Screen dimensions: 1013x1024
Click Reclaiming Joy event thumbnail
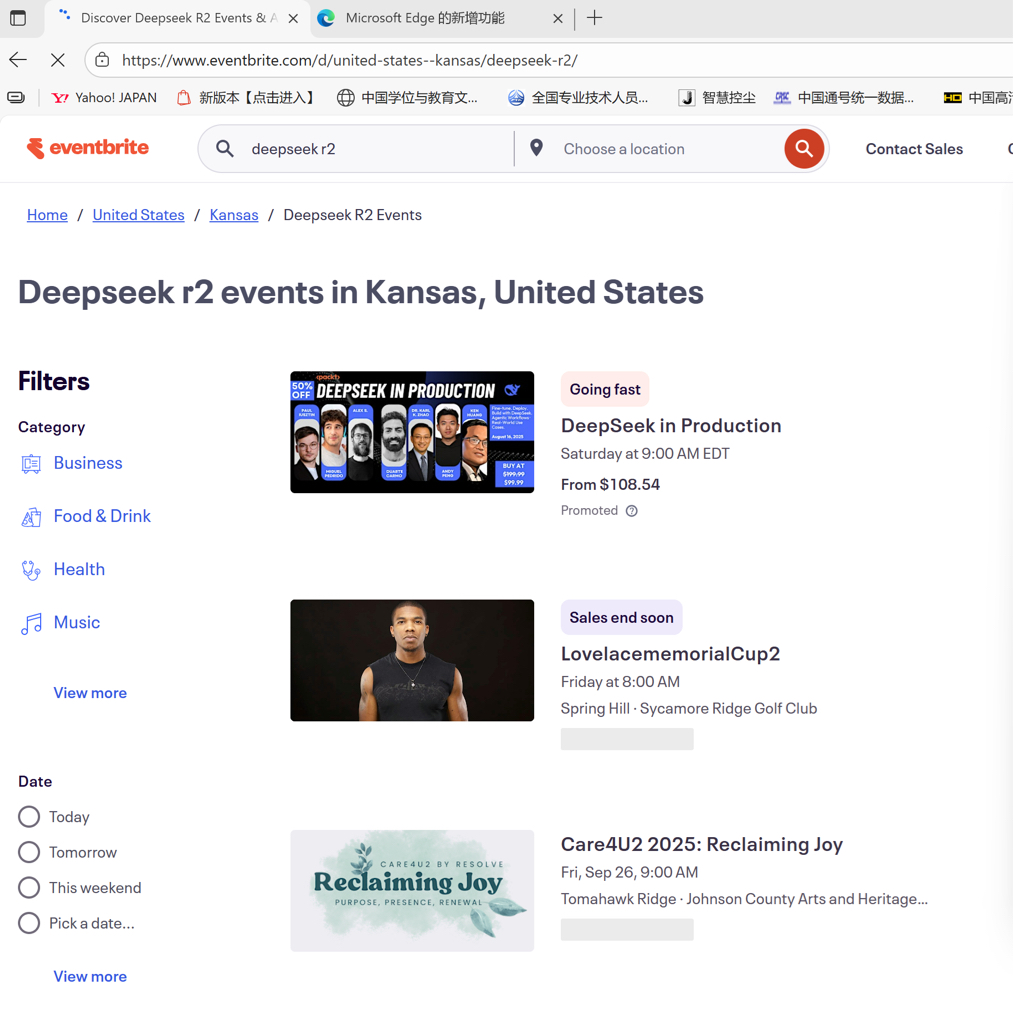tap(412, 891)
